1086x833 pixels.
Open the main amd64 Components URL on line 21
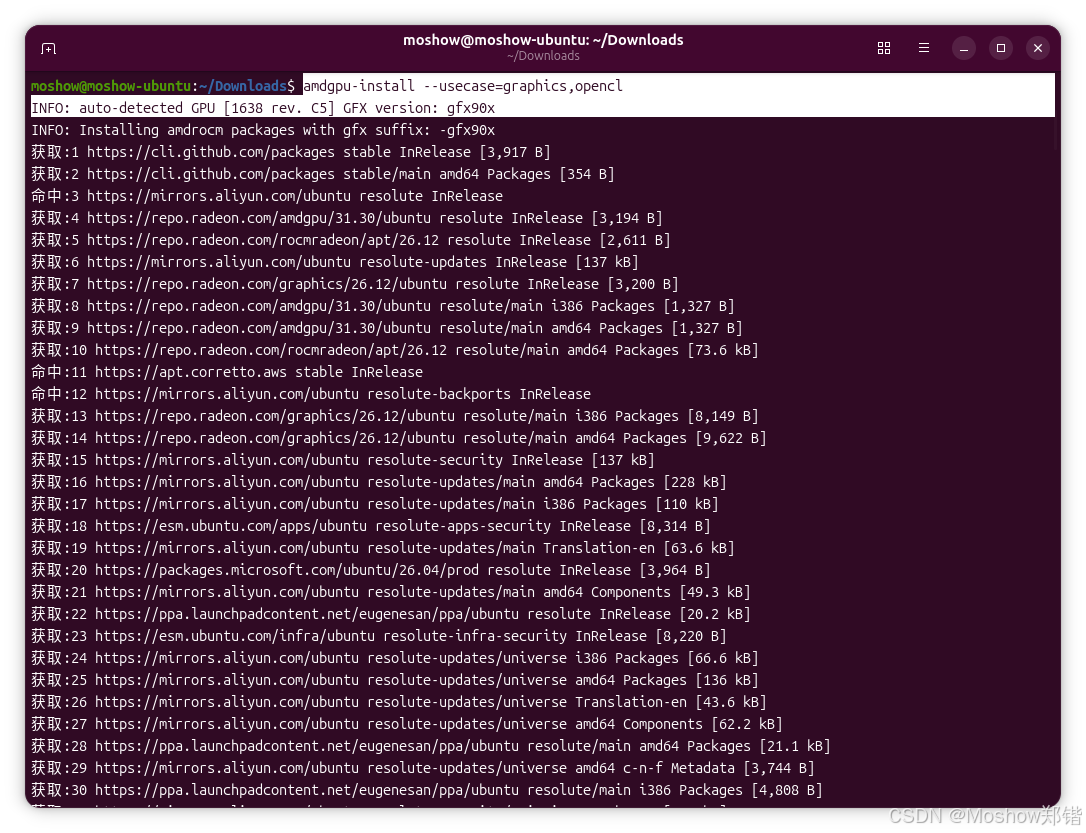(x=227, y=593)
